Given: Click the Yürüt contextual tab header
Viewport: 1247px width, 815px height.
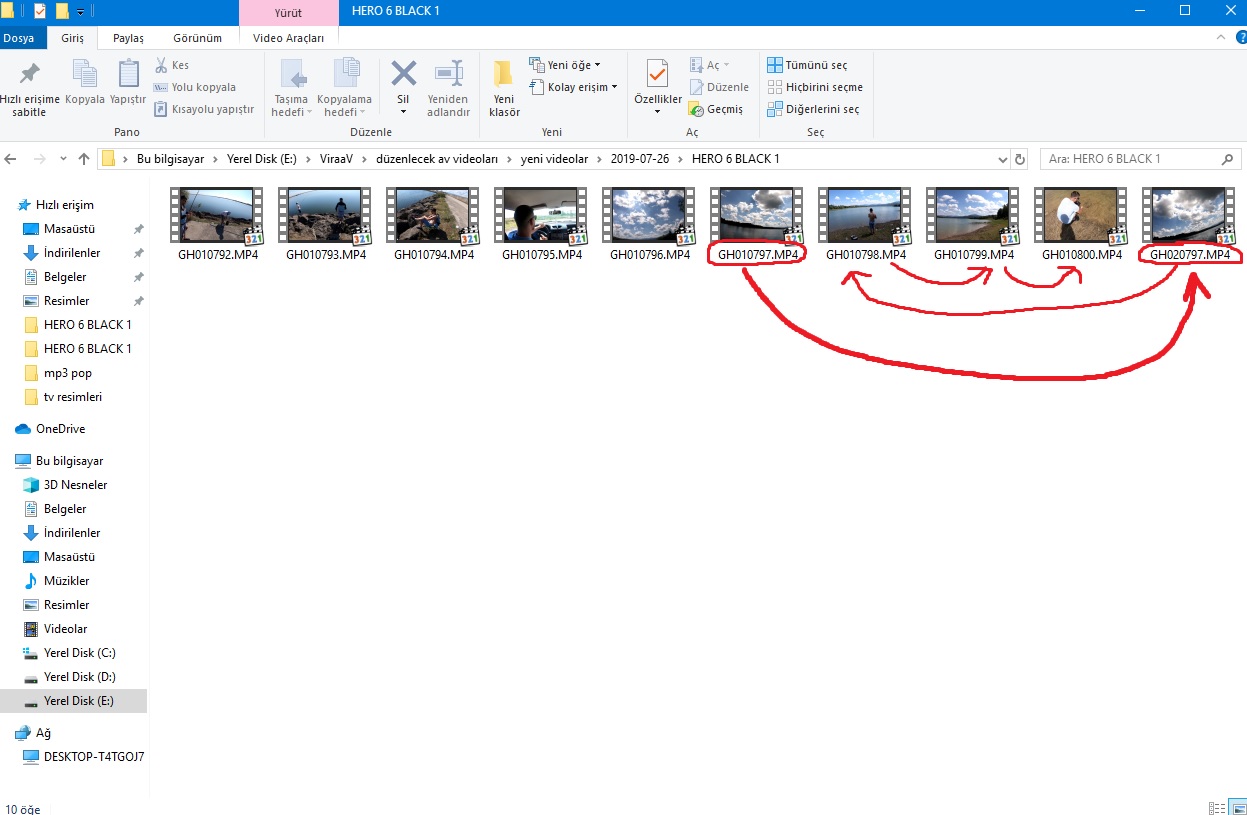Looking at the screenshot, I should pyautogui.click(x=288, y=13).
